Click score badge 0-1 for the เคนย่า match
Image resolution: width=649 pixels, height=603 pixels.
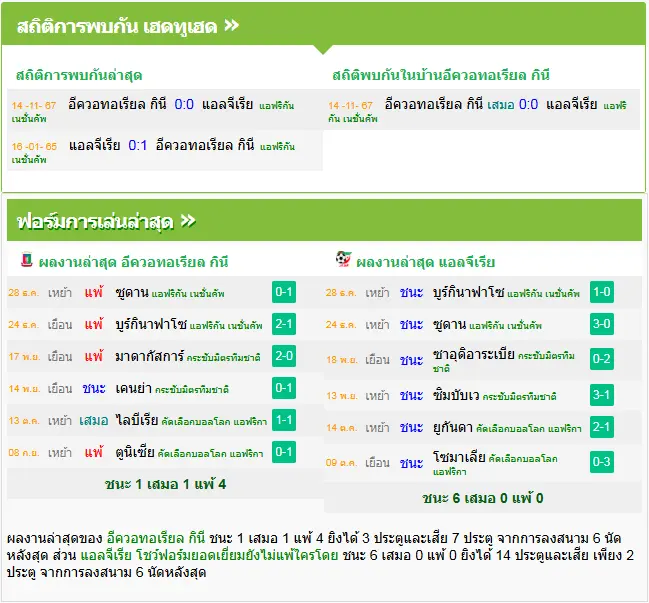(x=284, y=388)
